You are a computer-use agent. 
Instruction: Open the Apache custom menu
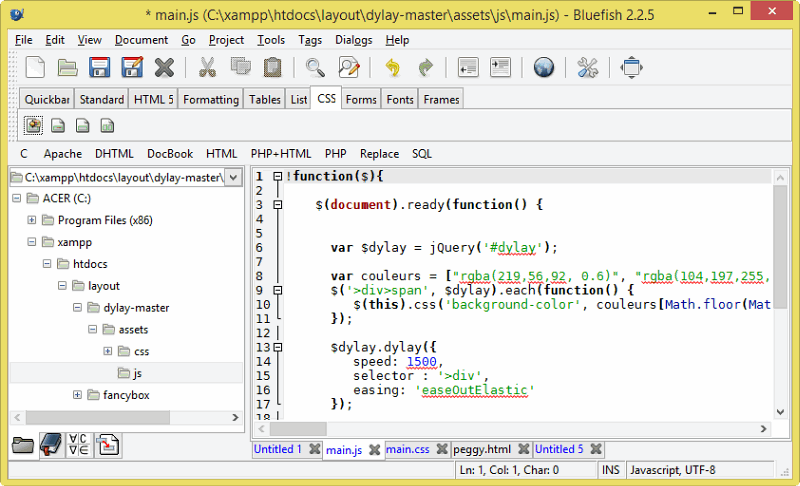(63, 154)
